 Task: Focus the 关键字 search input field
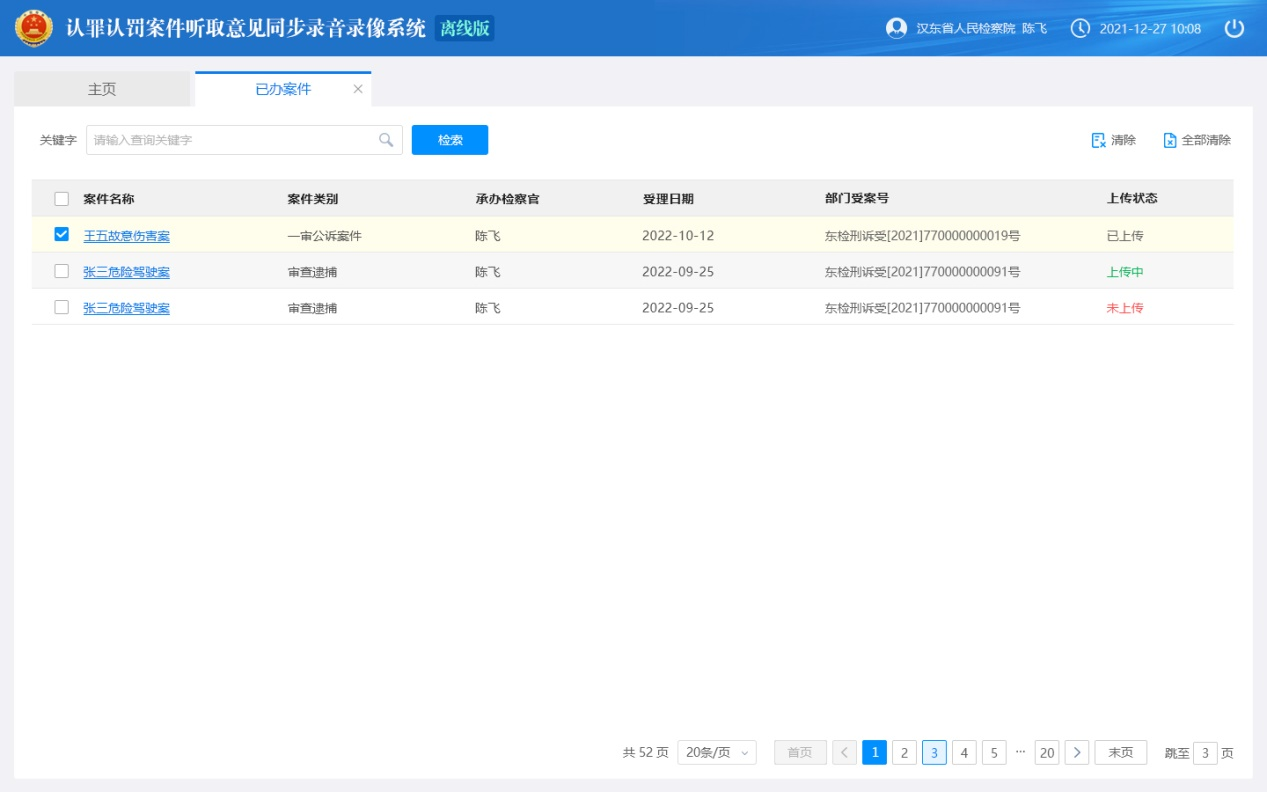point(232,140)
